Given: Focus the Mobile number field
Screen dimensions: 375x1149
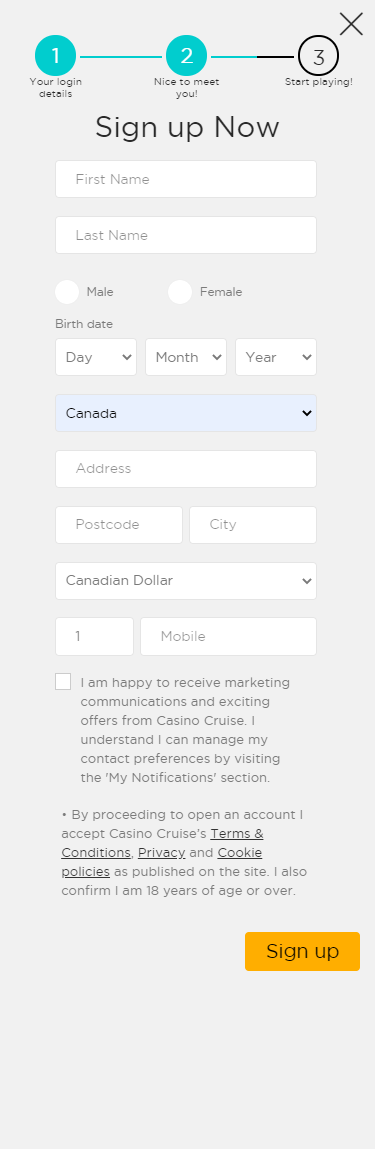Looking at the screenshot, I should click(x=229, y=636).
